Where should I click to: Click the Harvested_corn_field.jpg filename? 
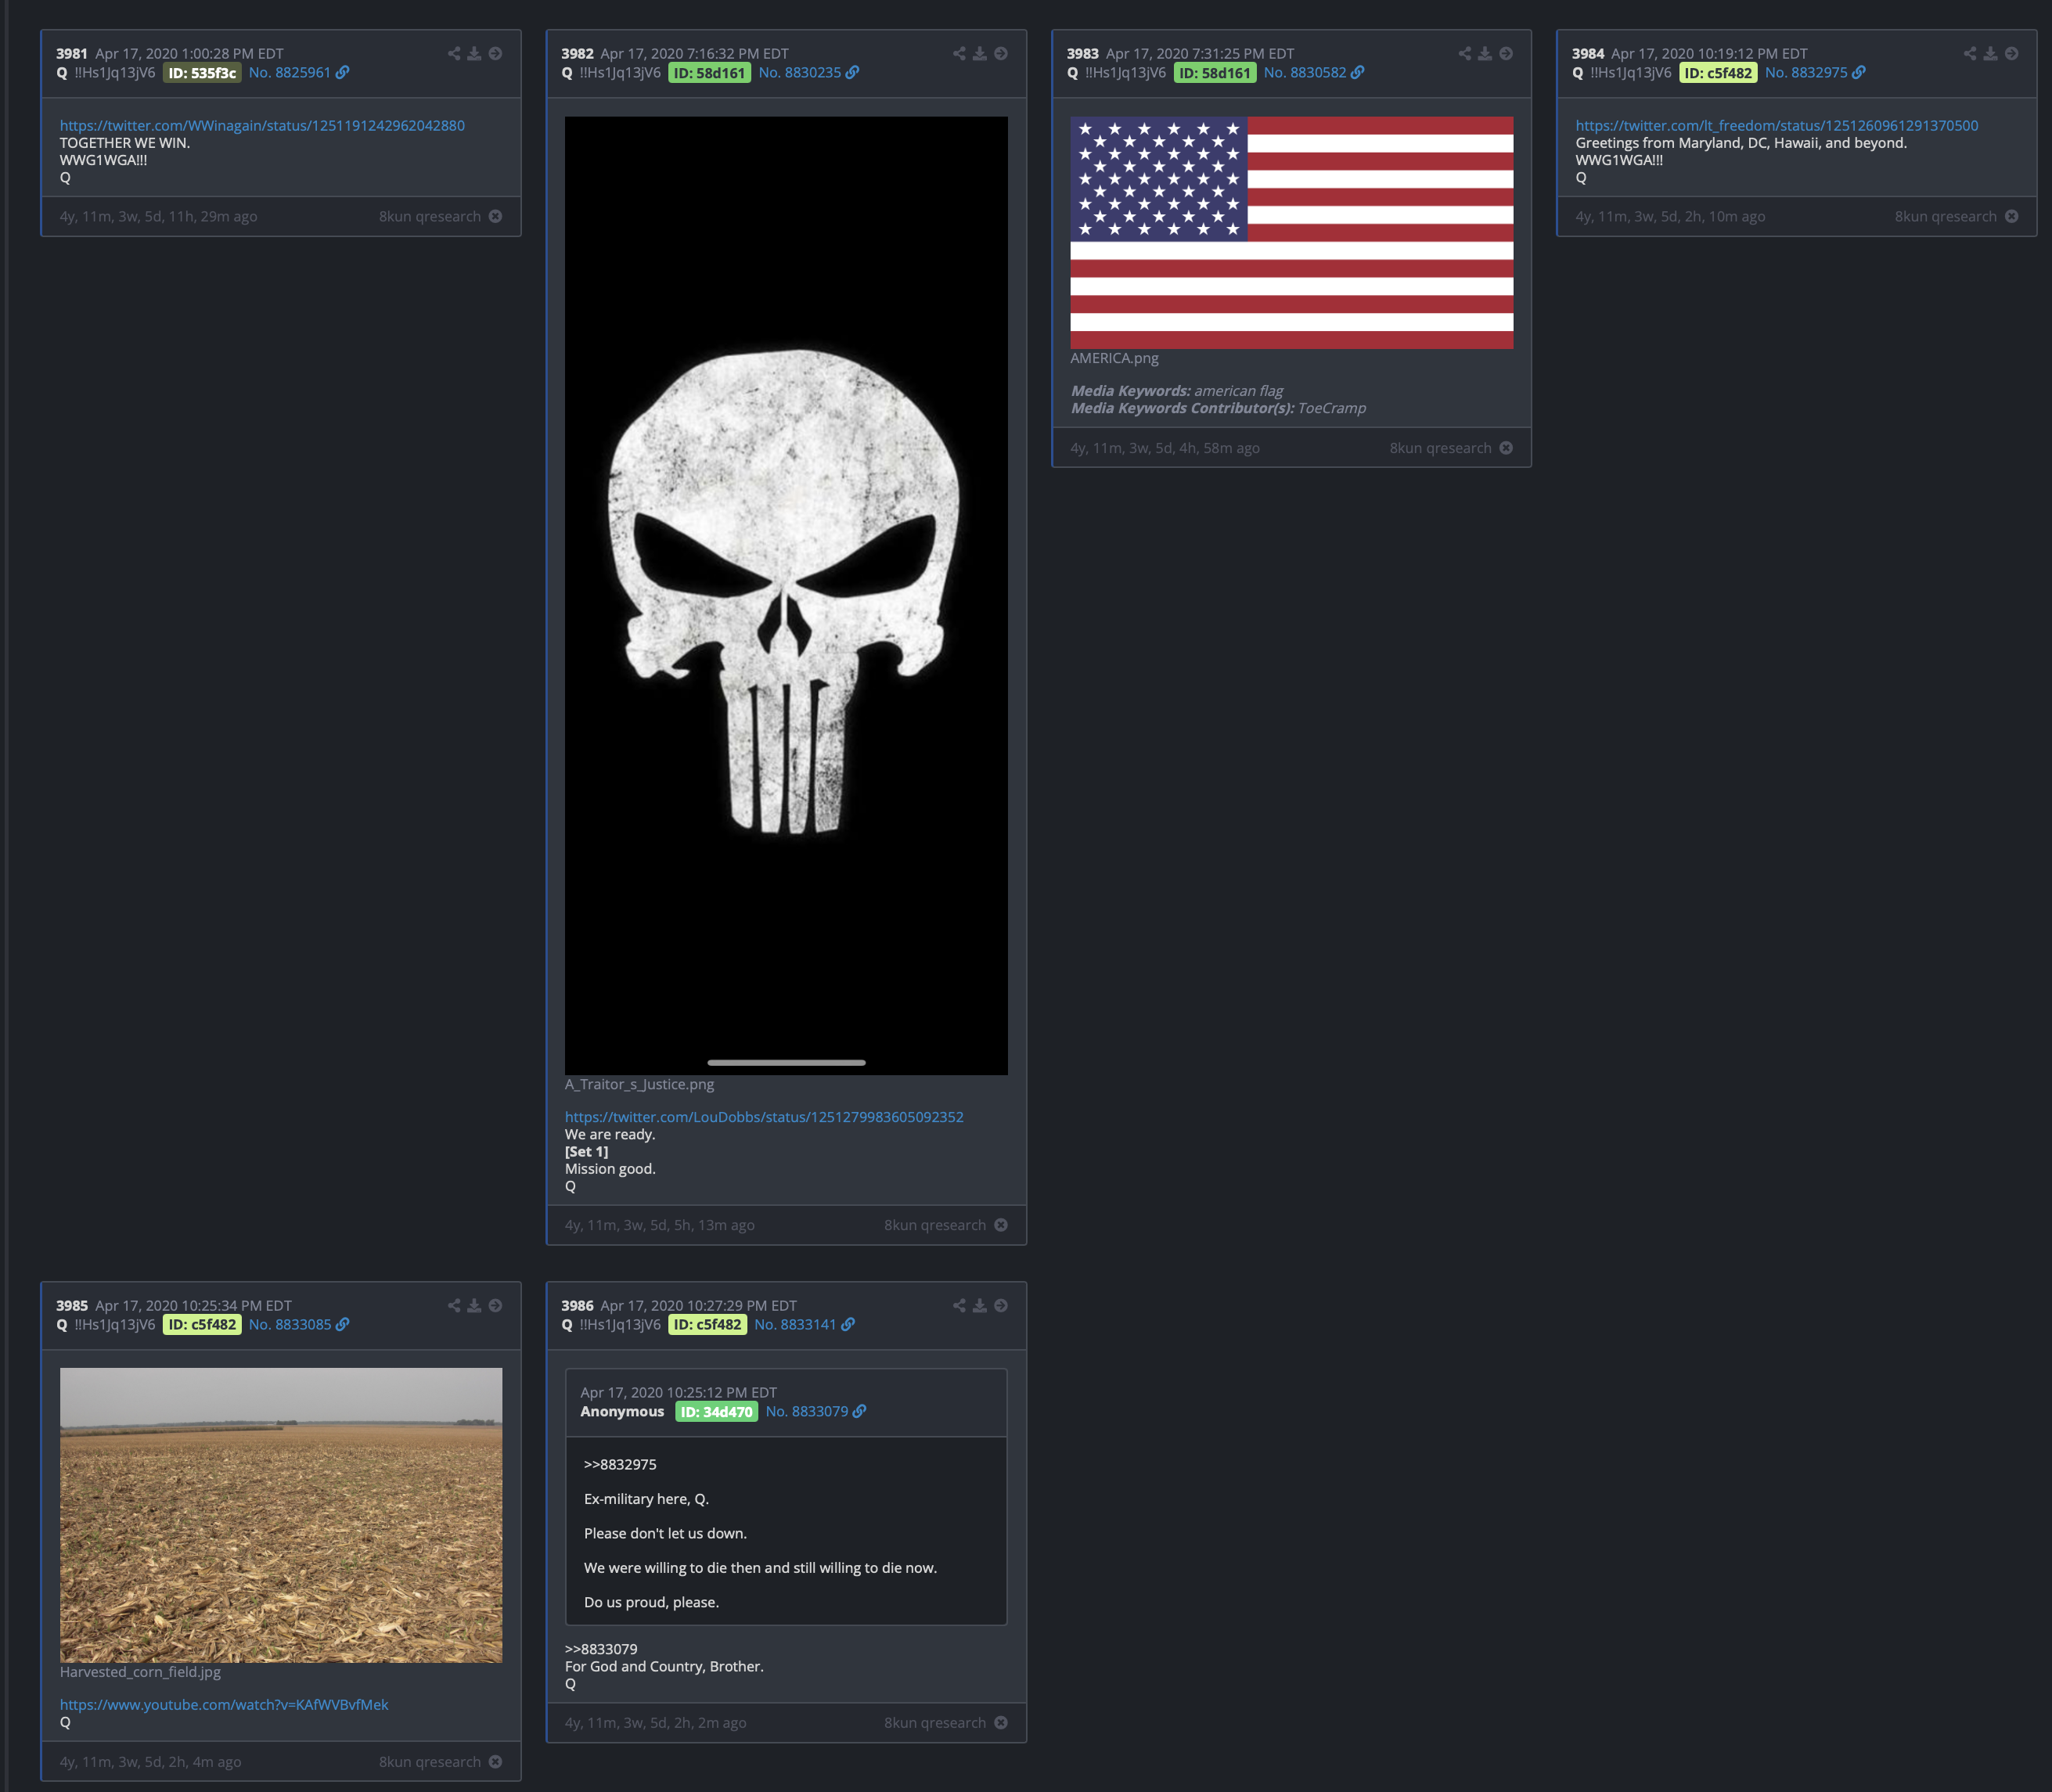pyautogui.click(x=140, y=1672)
